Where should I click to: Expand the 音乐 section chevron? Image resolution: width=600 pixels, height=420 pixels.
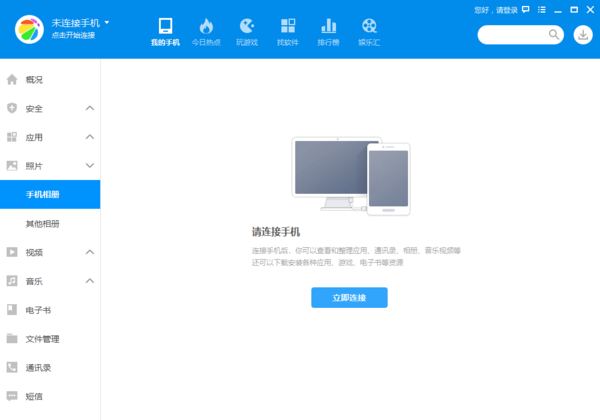pos(89,281)
